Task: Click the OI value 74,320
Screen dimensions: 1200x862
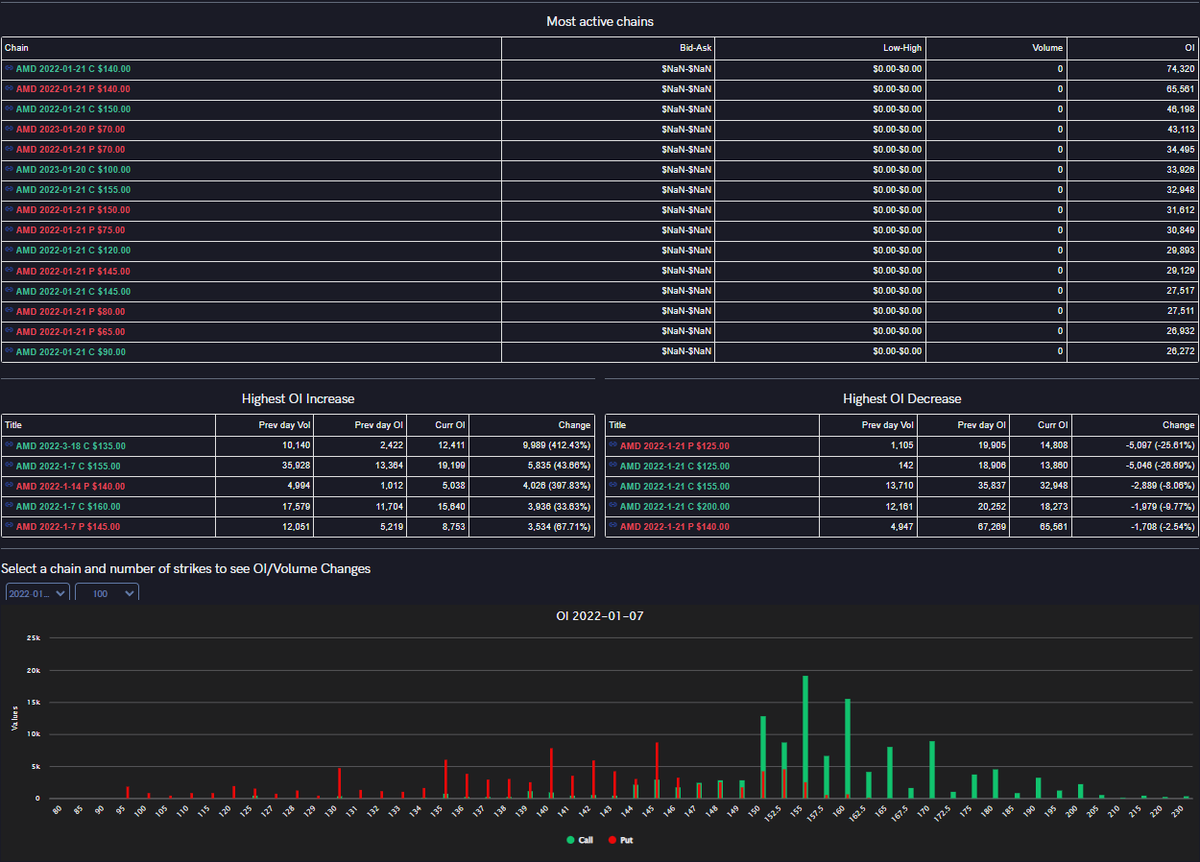Action: (1181, 69)
